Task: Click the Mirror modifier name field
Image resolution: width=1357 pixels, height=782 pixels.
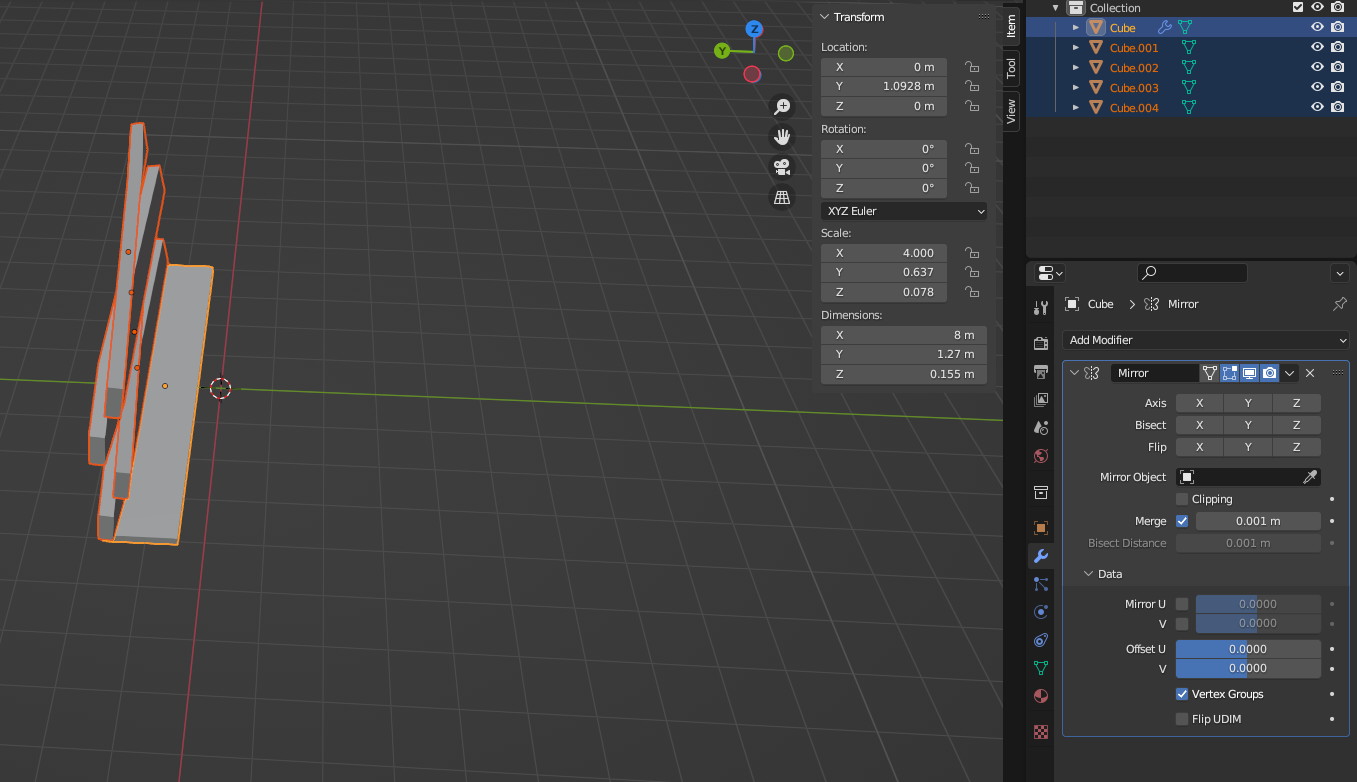Action: pyautogui.click(x=1154, y=373)
